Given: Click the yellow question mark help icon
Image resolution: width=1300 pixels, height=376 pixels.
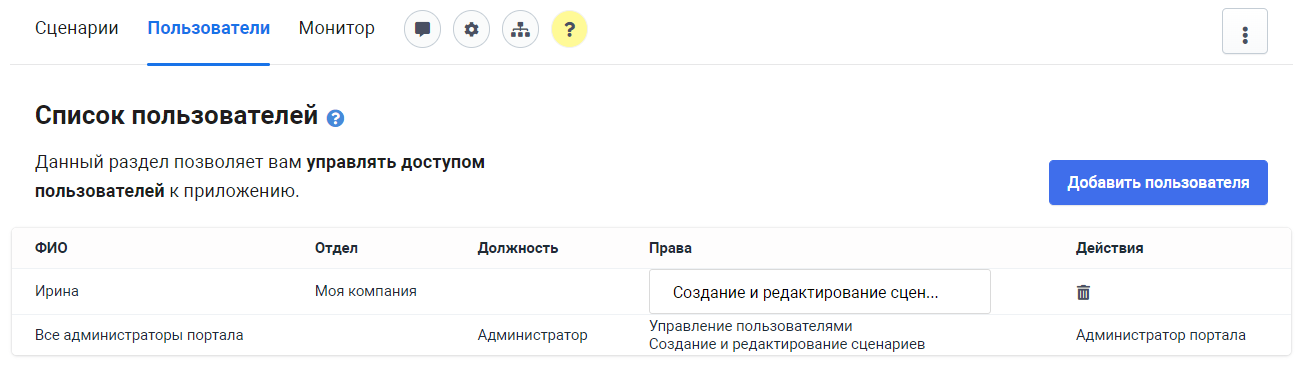Looking at the screenshot, I should [569, 29].
